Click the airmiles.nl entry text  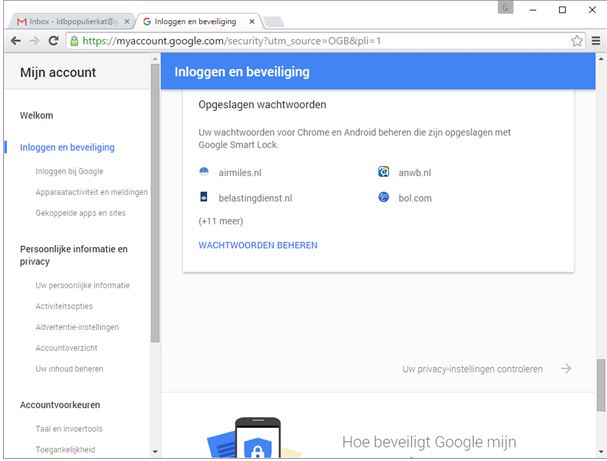click(240, 173)
